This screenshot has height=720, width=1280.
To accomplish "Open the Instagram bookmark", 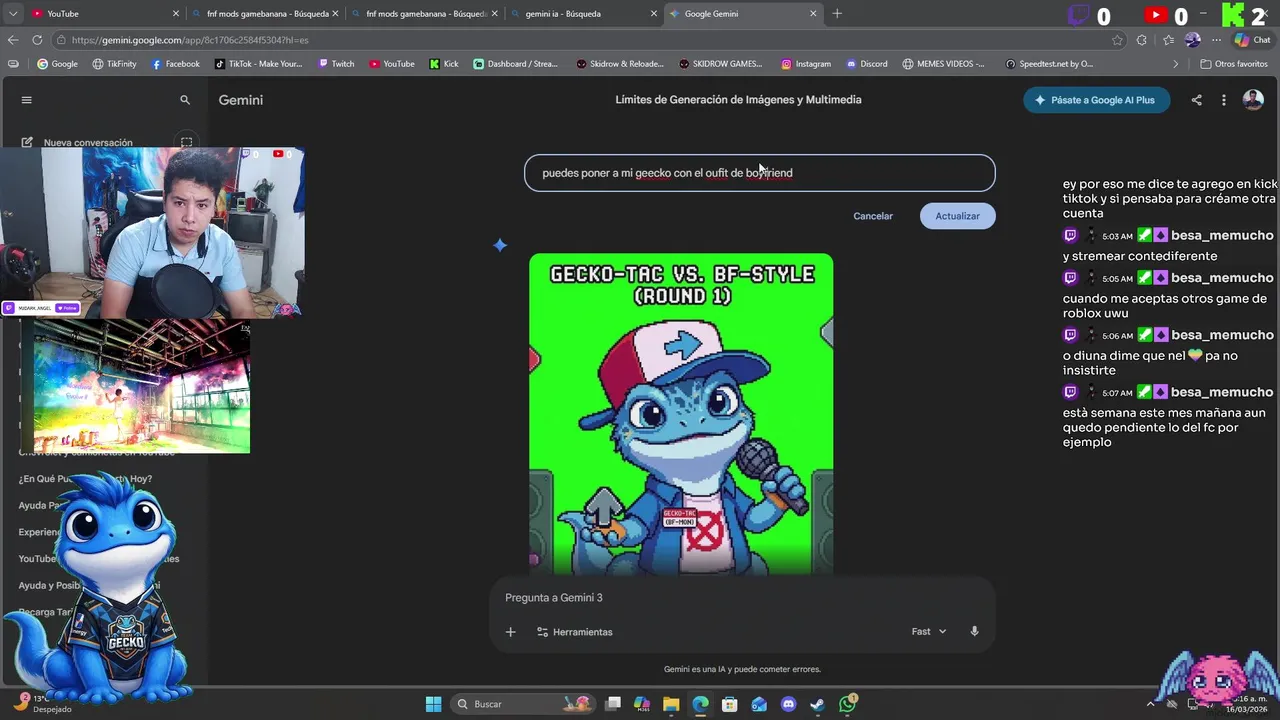I will 806,64.
